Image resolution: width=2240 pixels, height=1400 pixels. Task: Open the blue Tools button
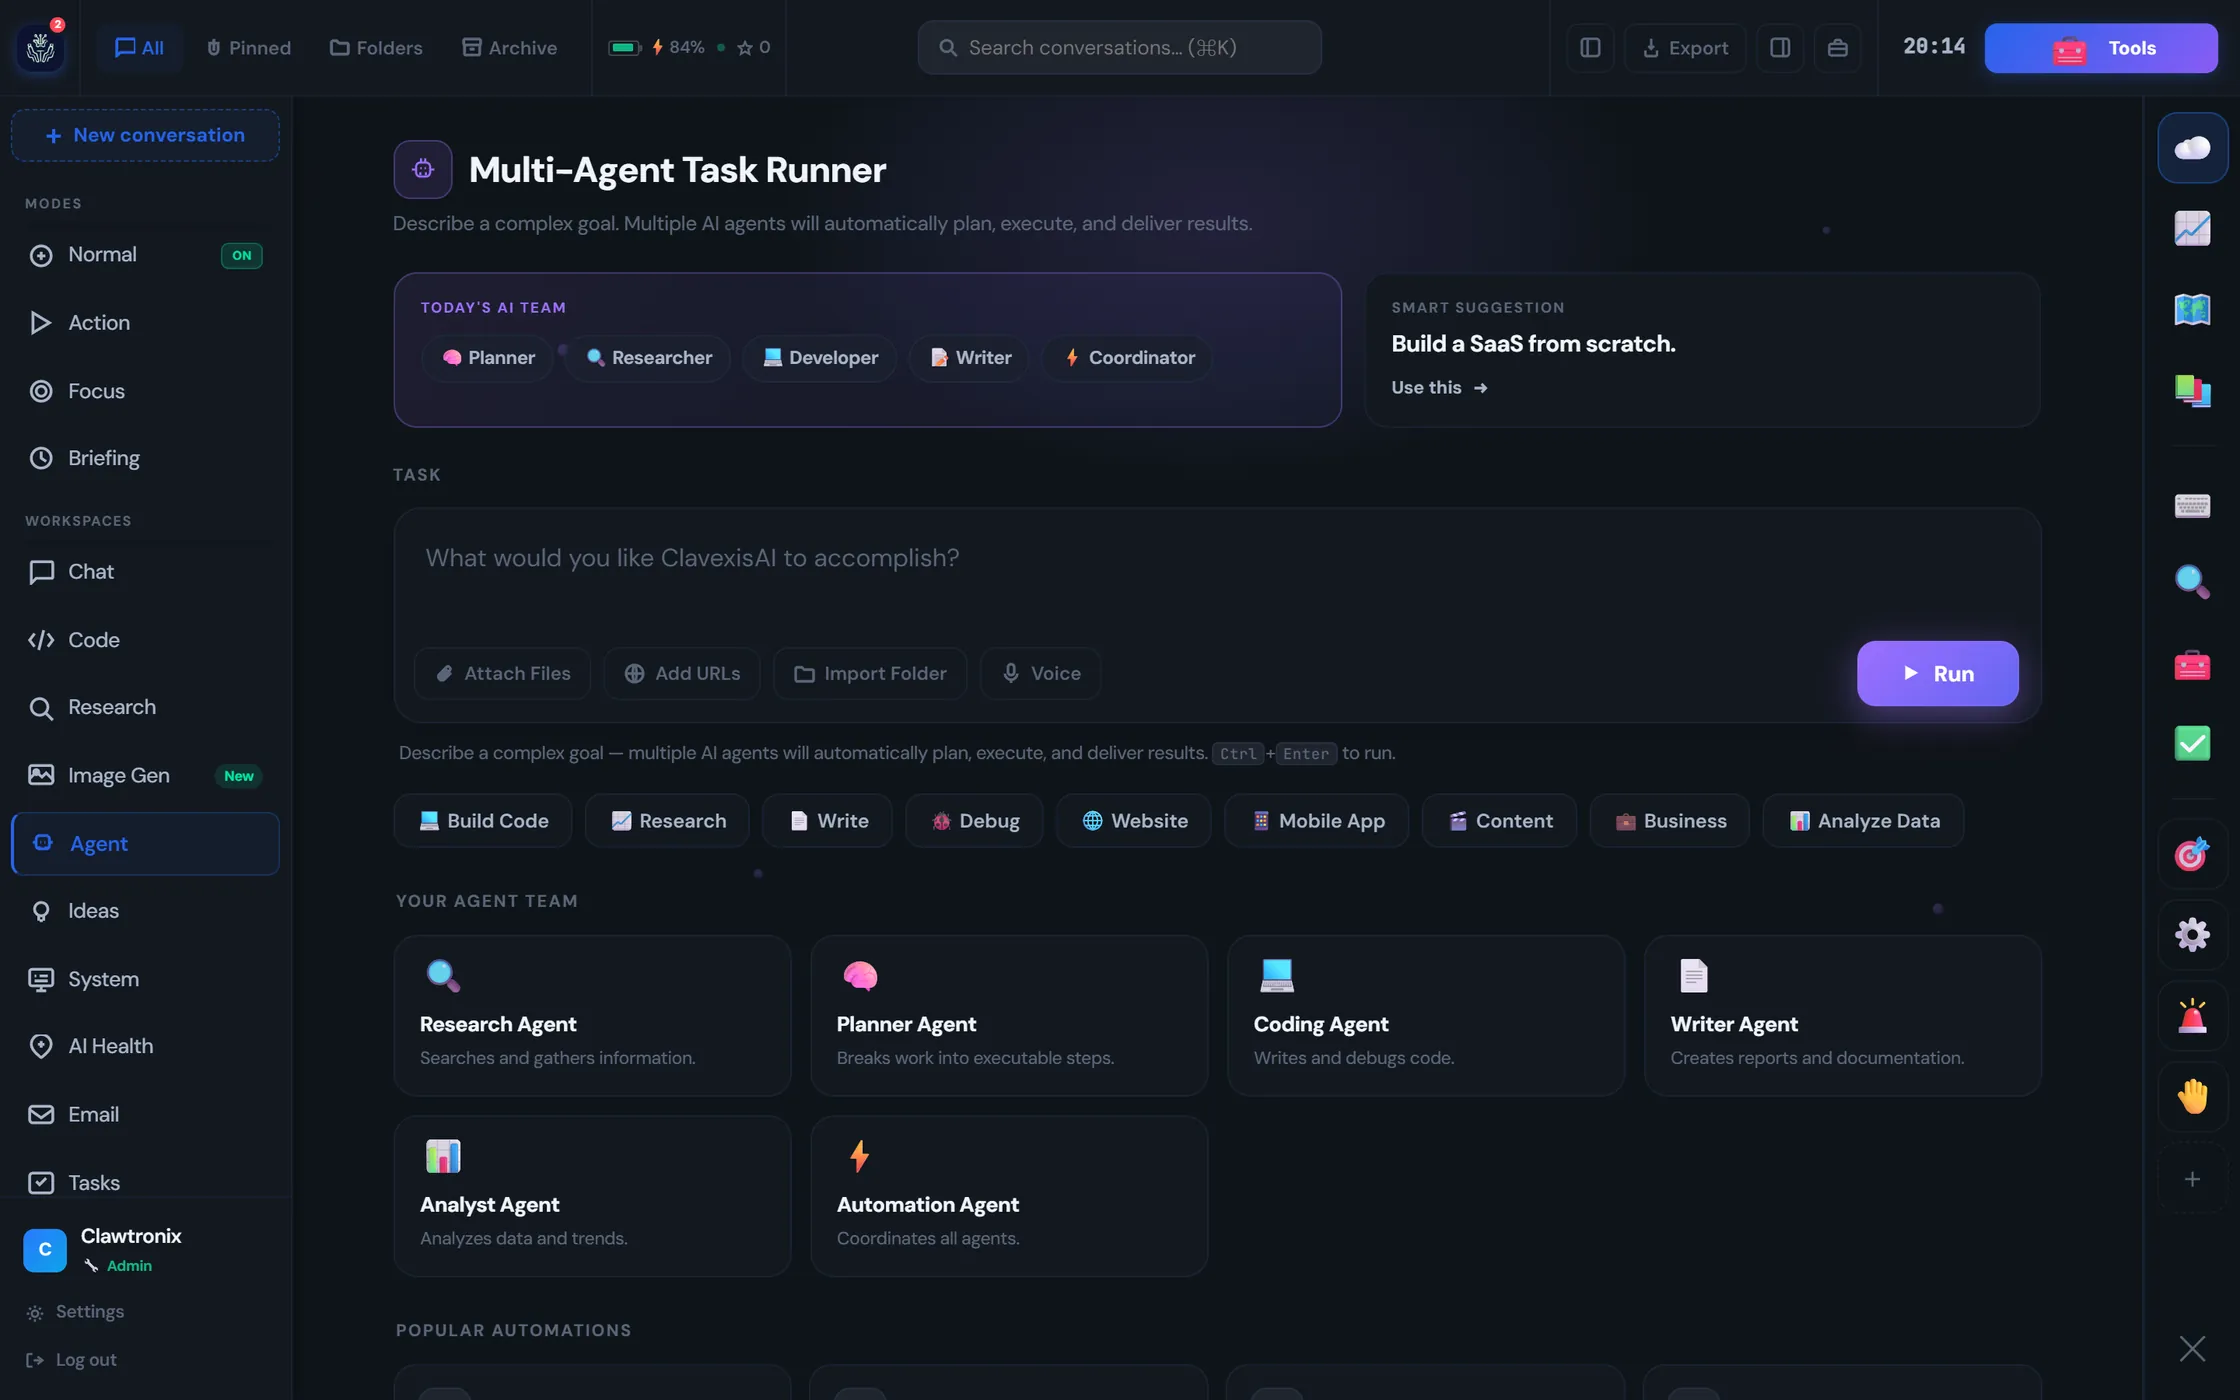[2101, 48]
